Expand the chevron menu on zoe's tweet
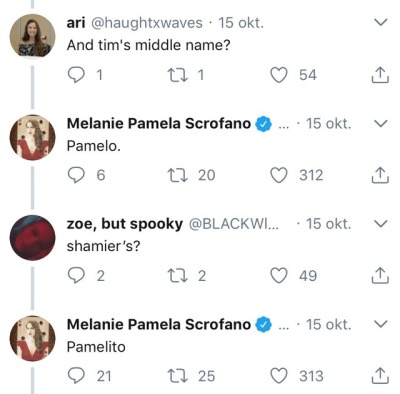The image size is (400, 394). click(380, 224)
